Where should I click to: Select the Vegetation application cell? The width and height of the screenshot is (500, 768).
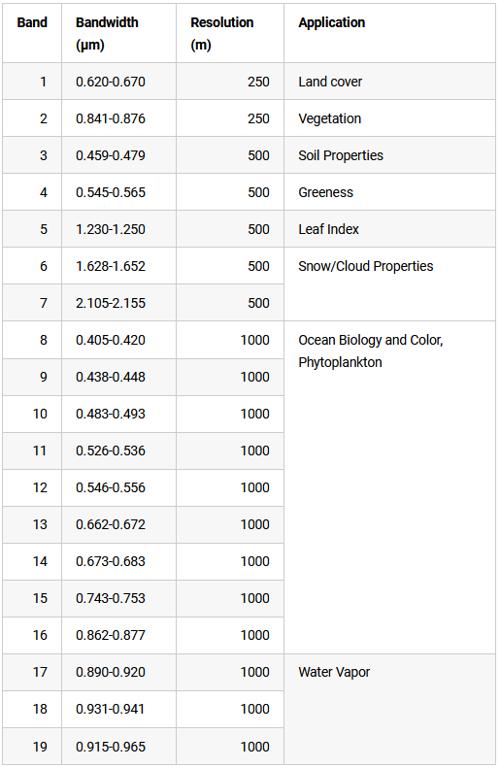[x=390, y=119]
